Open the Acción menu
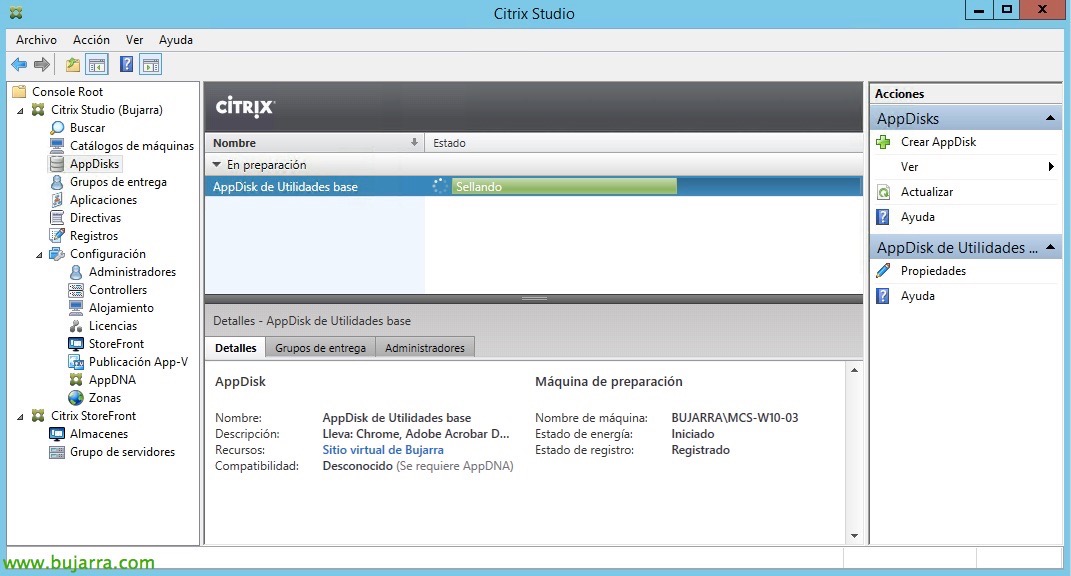 (x=92, y=40)
